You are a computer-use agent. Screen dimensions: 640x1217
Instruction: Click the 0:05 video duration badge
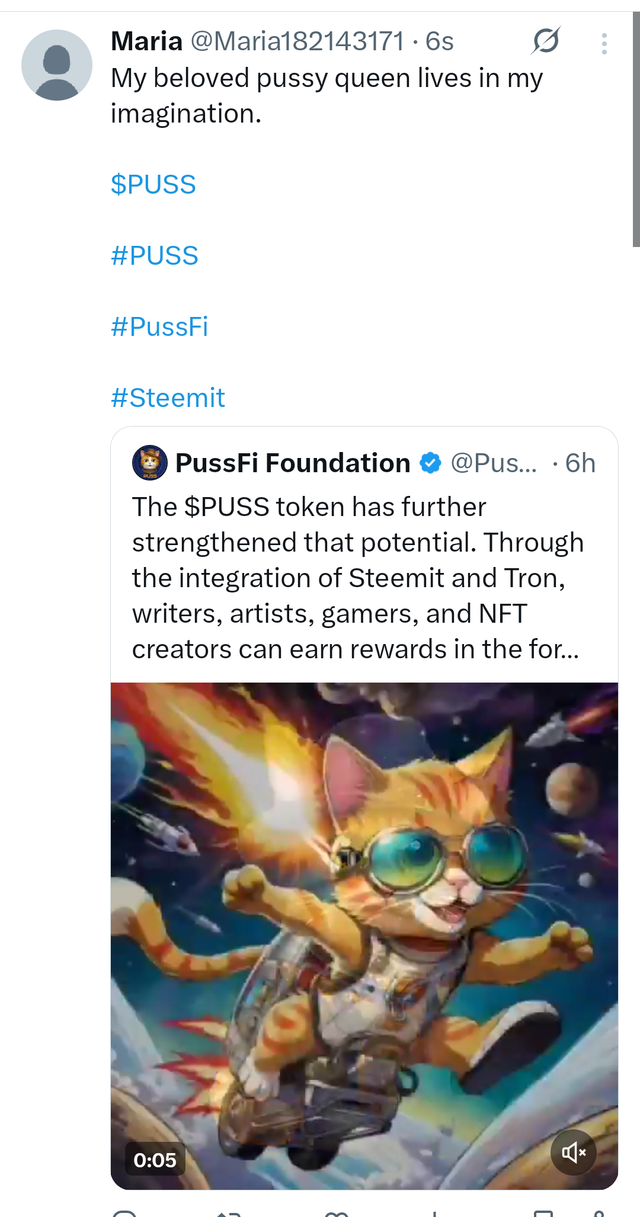coord(155,1160)
